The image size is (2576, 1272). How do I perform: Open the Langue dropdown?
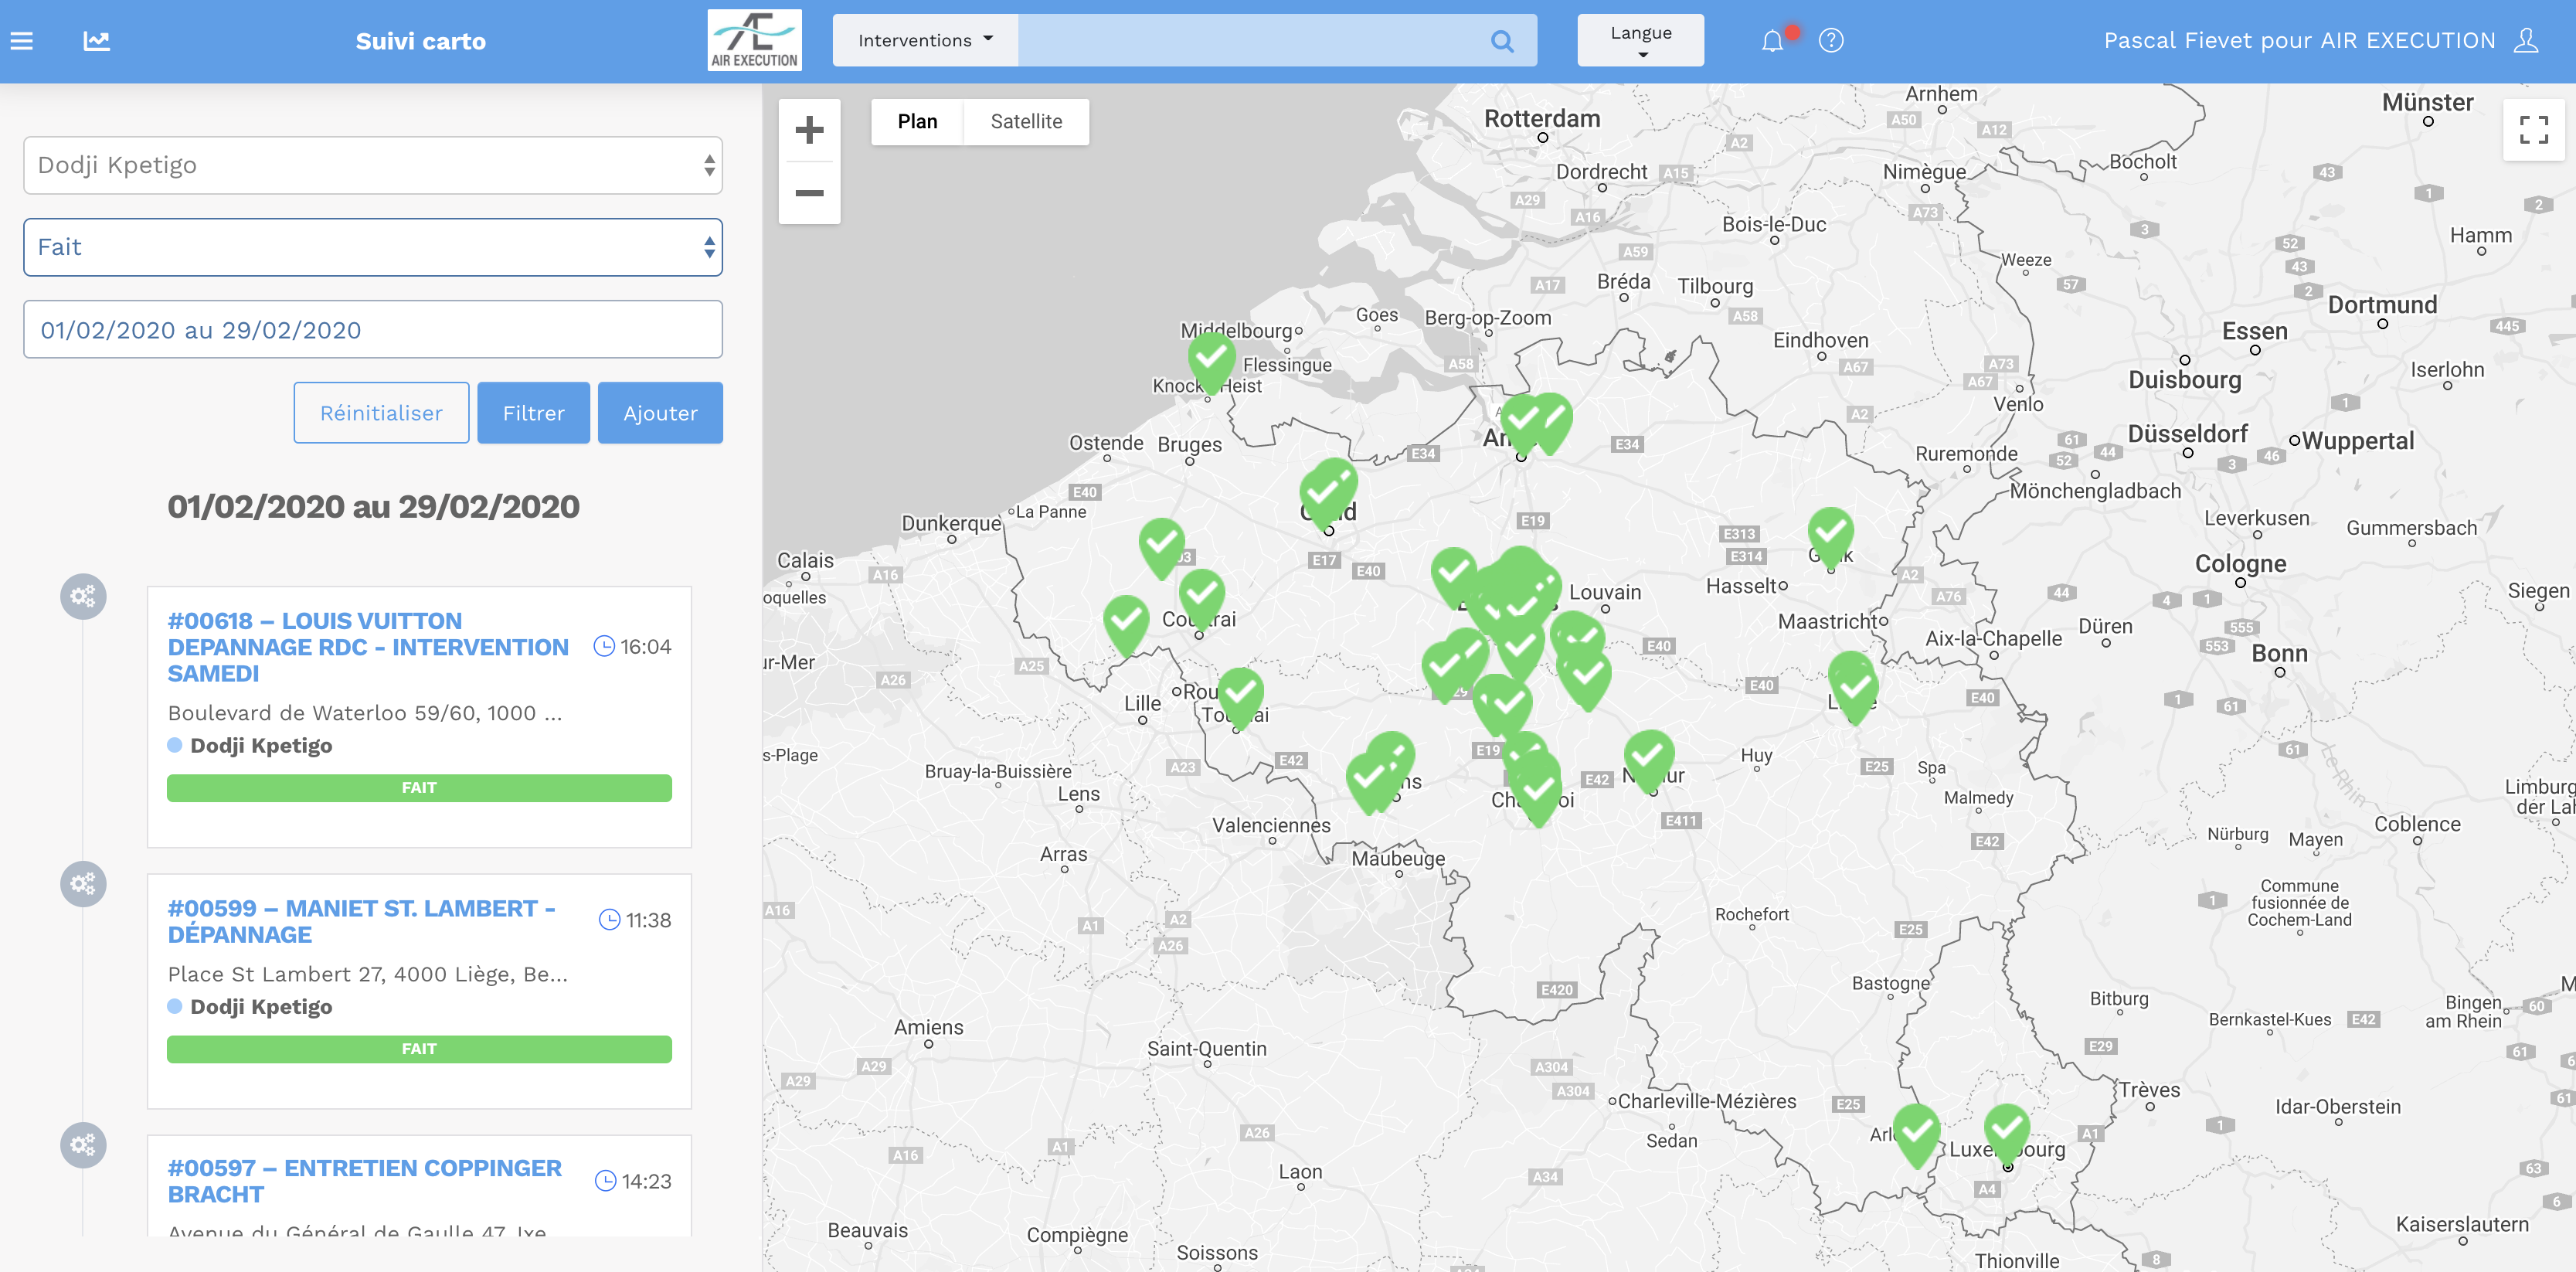pyautogui.click(x=1640, y=41)
